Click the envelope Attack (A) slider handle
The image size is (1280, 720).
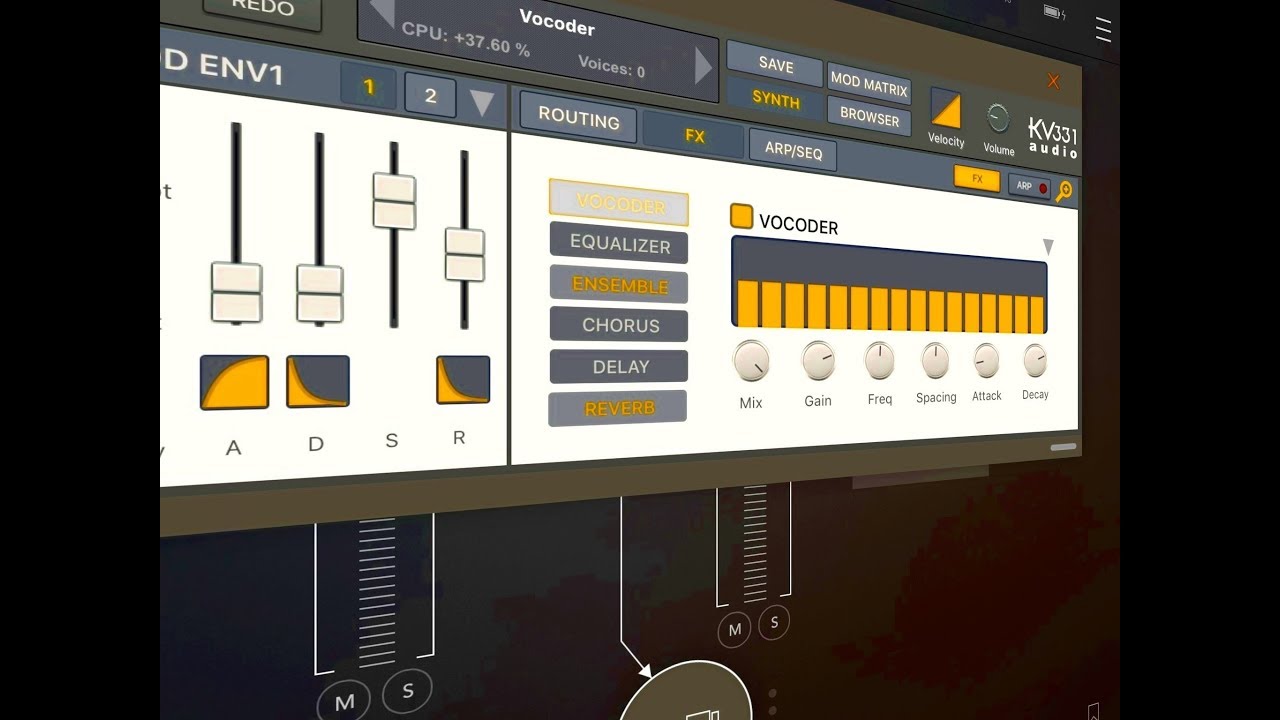point(236,293)
